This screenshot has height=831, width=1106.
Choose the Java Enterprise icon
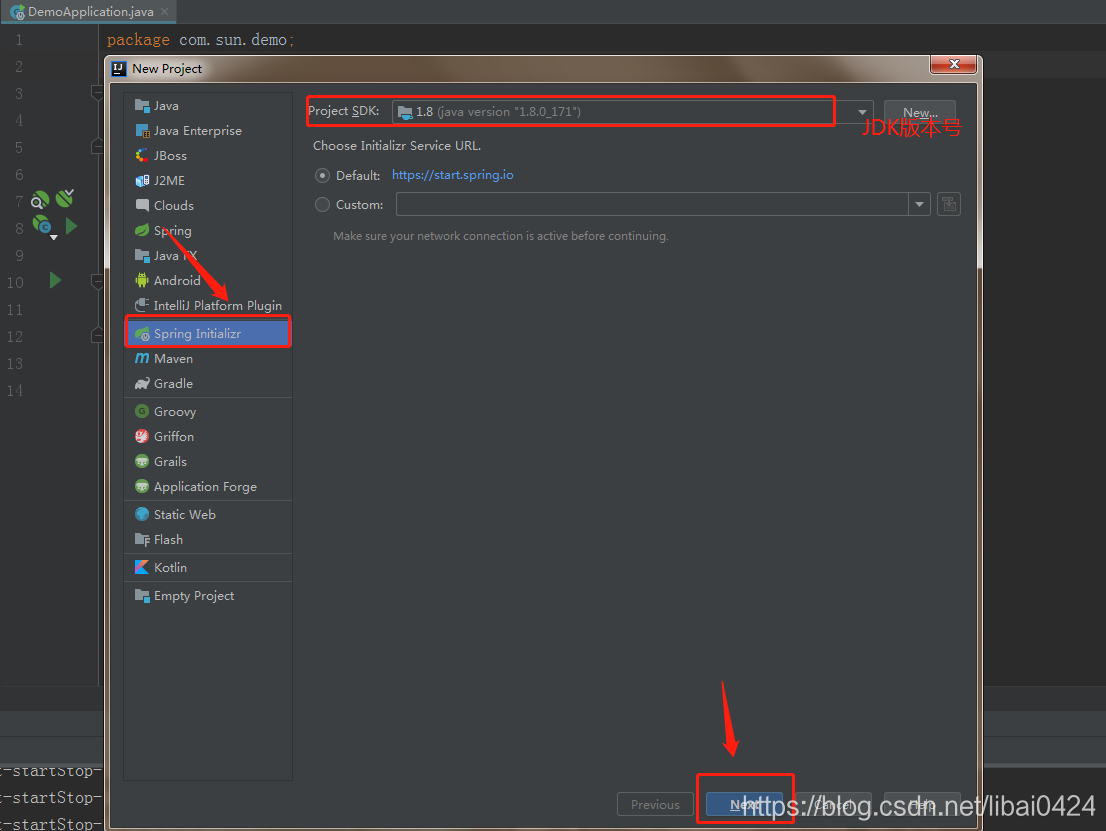142,131
